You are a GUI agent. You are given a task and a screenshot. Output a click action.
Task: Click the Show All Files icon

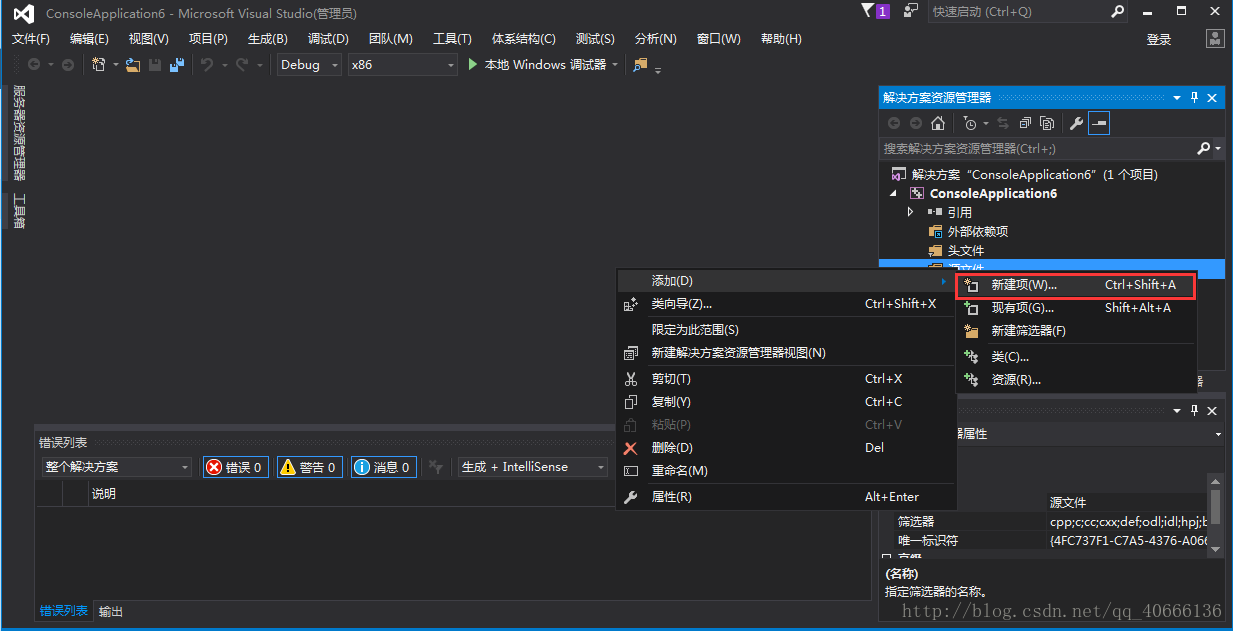point(1047,123)
